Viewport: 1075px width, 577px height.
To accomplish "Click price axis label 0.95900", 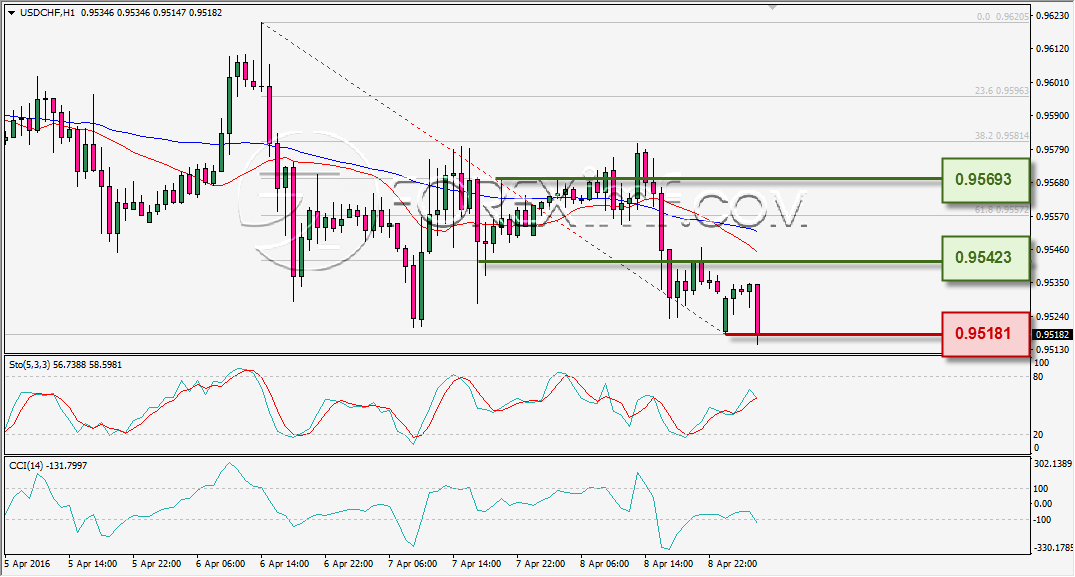I will pyautogui.click(x=1052, y=115).
